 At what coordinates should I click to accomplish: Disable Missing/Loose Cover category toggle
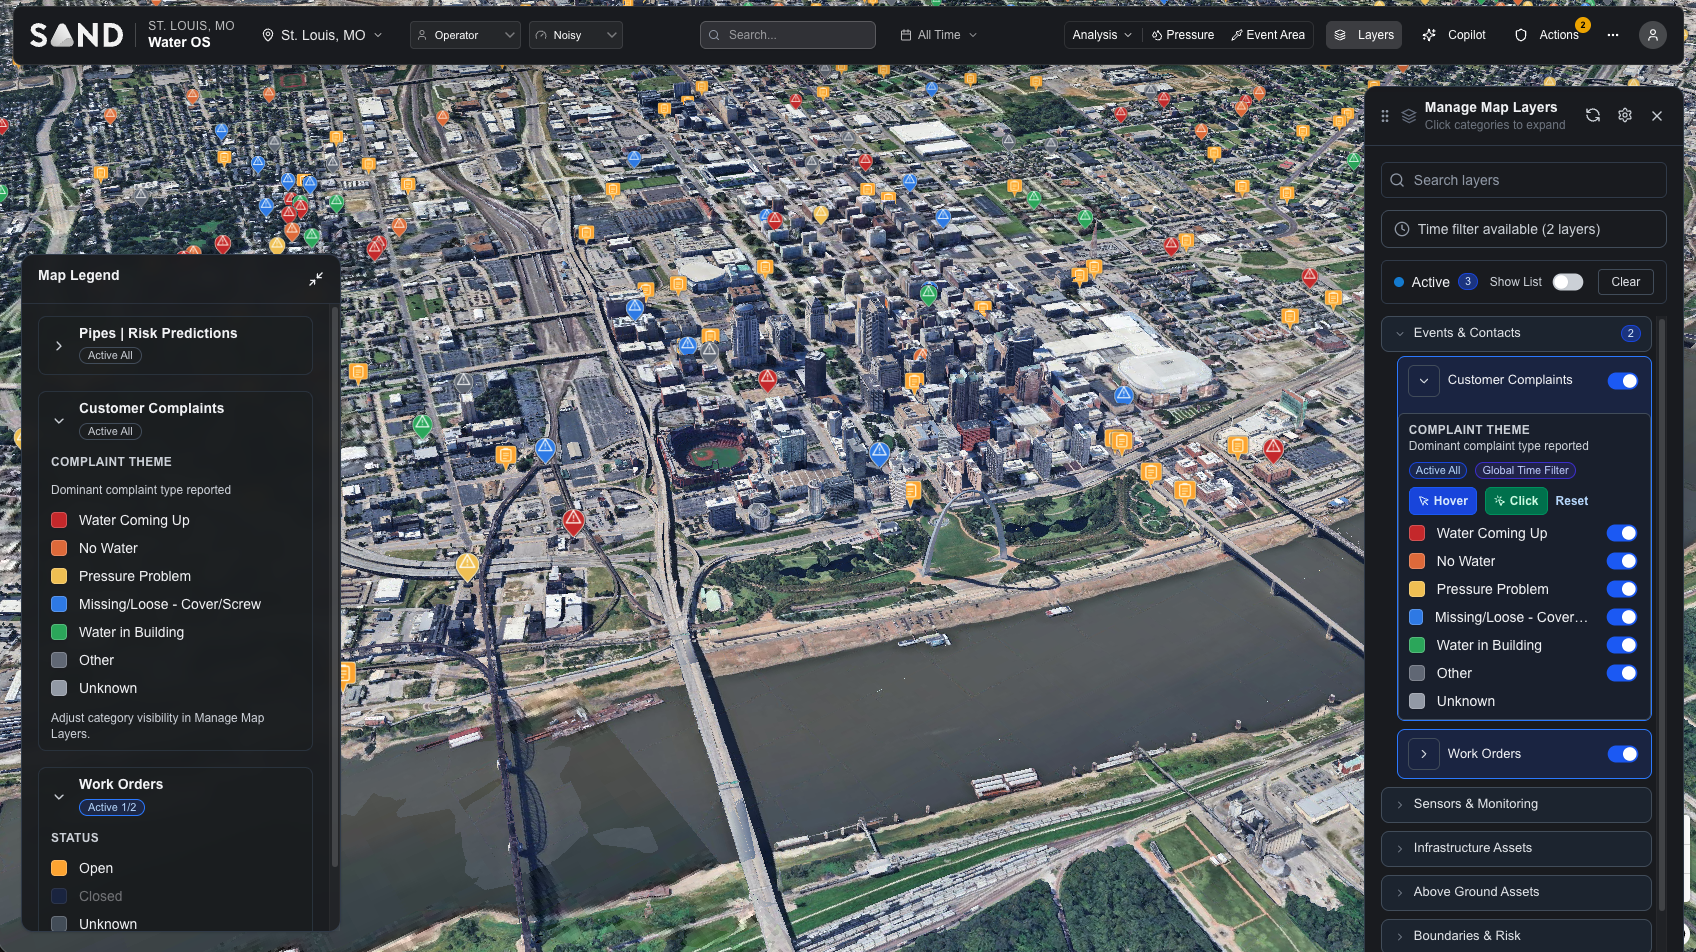(x=1622, y=617)
